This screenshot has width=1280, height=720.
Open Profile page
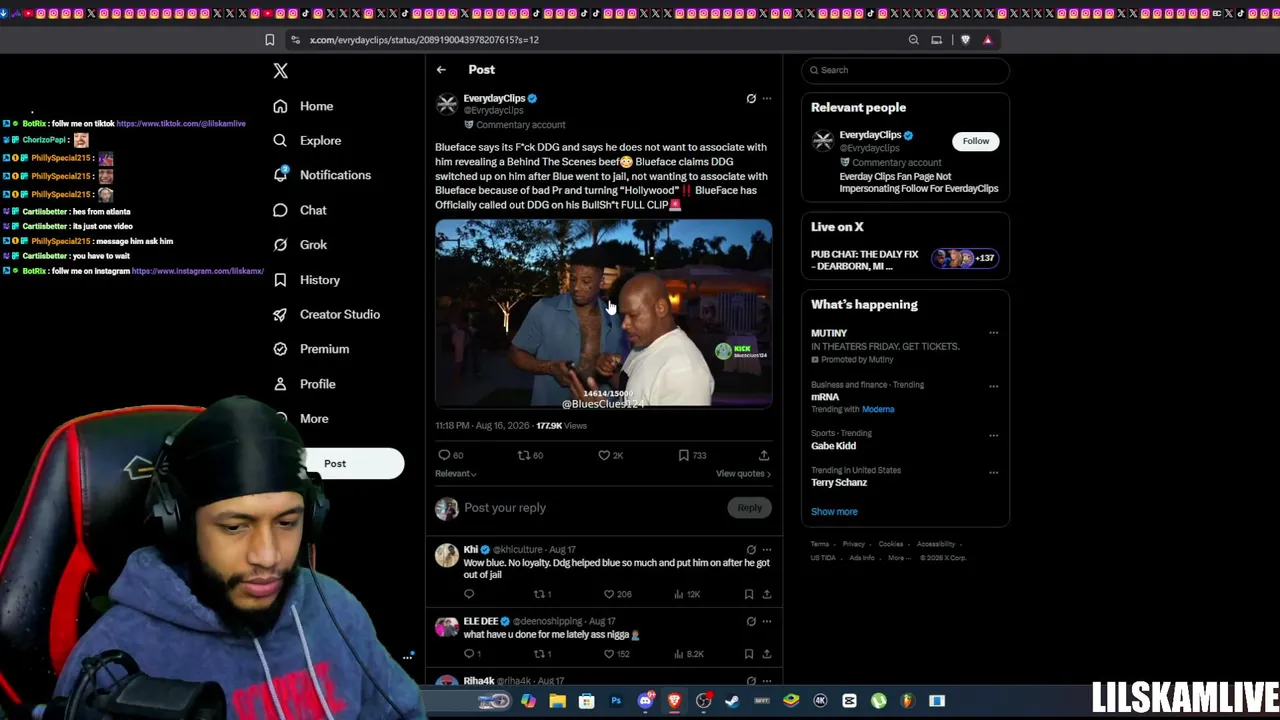(x=304, y=384)
